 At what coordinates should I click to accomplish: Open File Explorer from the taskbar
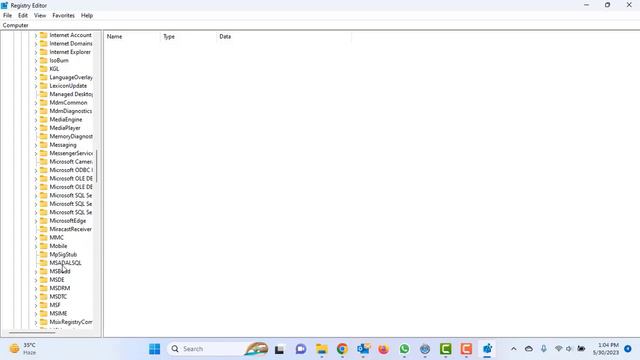point(322,349)
